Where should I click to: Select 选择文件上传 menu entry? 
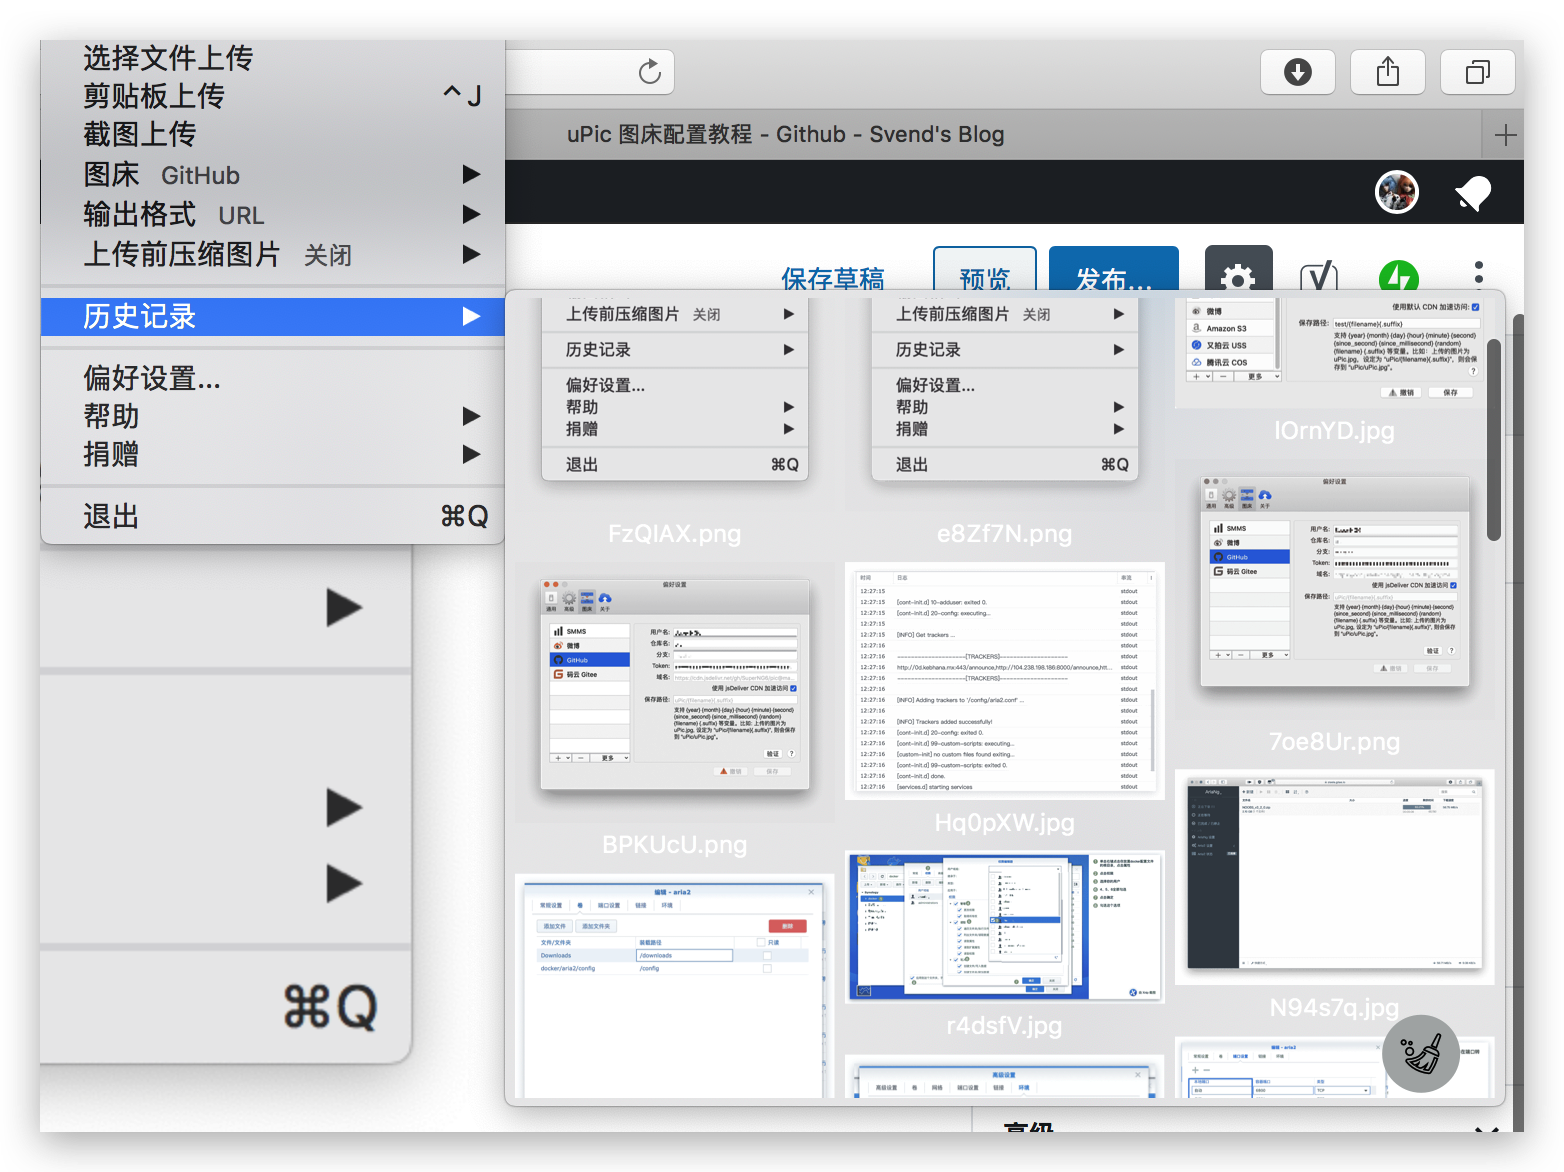point(272,58)
